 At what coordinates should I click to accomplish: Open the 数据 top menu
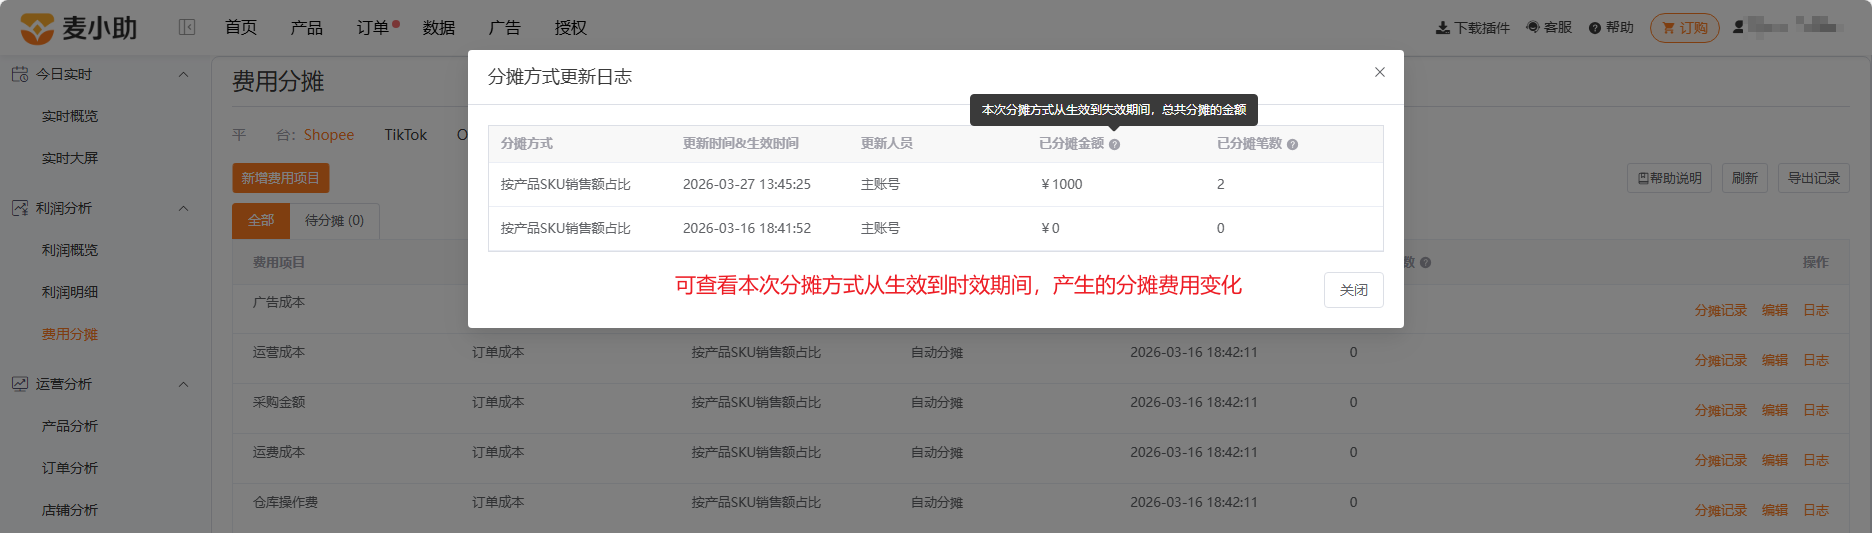(439, 28)
